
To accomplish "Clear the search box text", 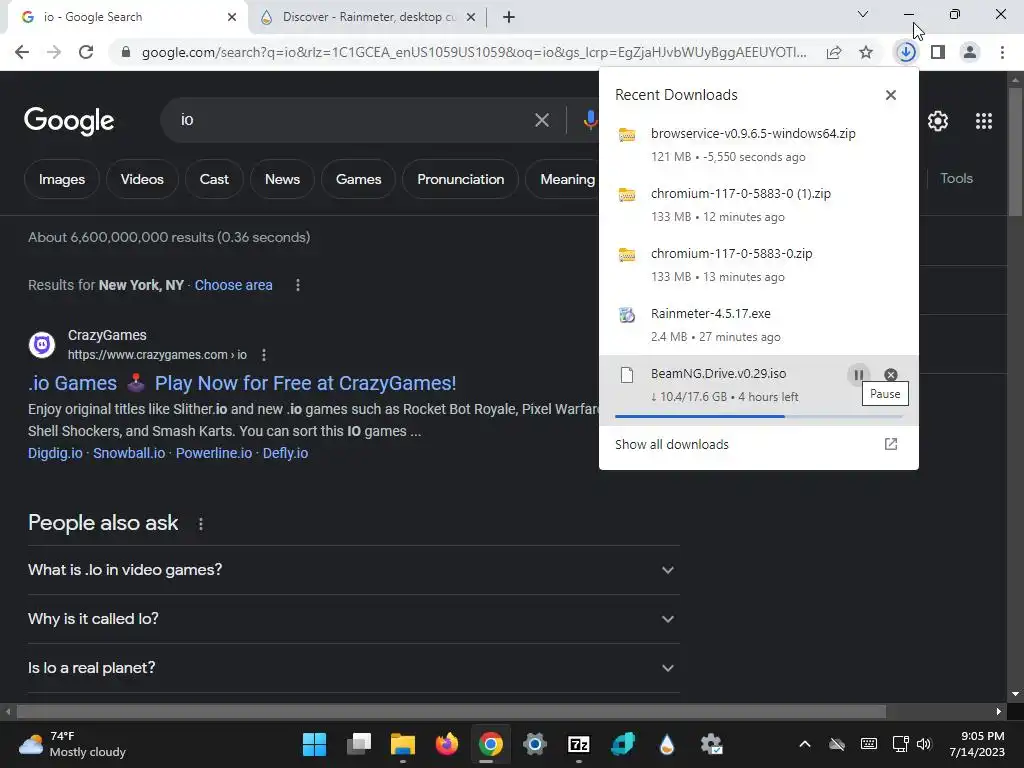I will point(542,120).
